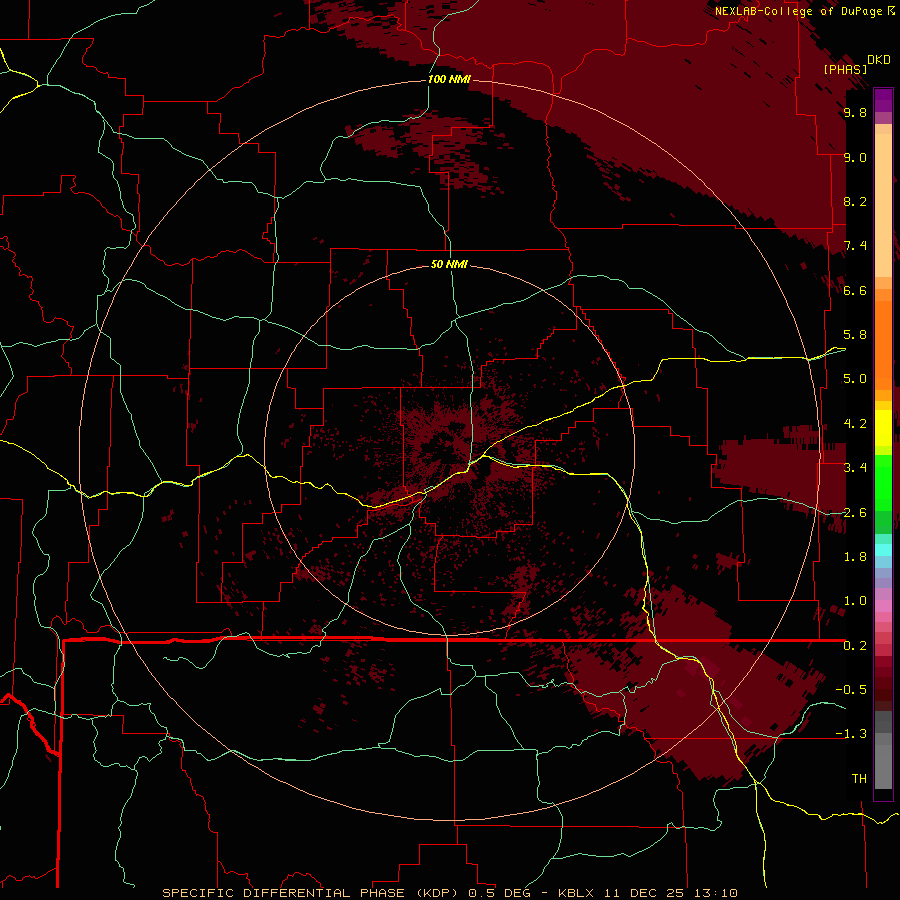Click the 3.4 value on the color scale
Screen dimensions: 900x900
point(855,468)
